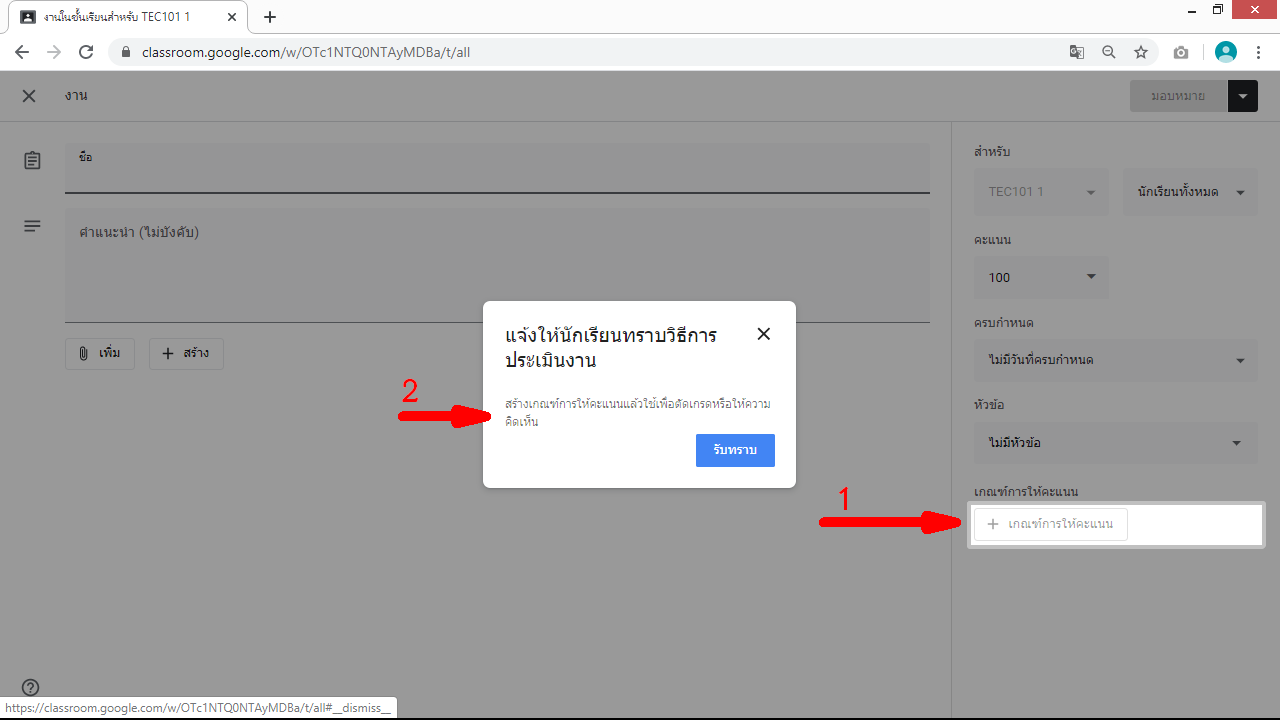Click the camera icon in browser toolbar
Image resolution: width=1280 pixels, height=720 pixels.
(1181, 52)
